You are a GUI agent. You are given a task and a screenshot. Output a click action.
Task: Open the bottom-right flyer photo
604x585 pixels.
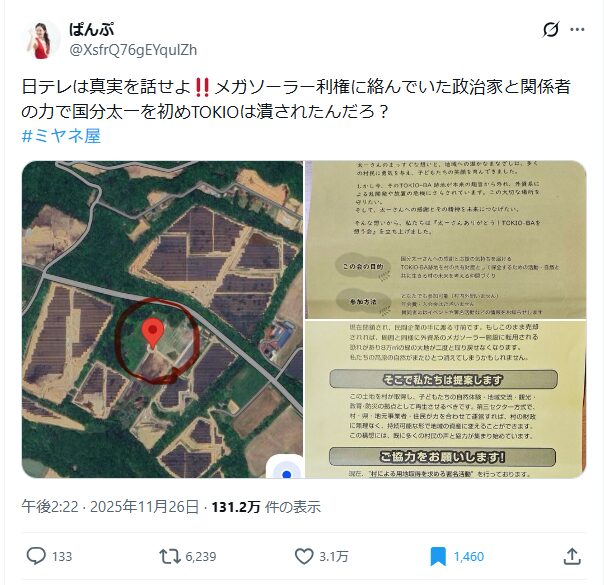446,399
